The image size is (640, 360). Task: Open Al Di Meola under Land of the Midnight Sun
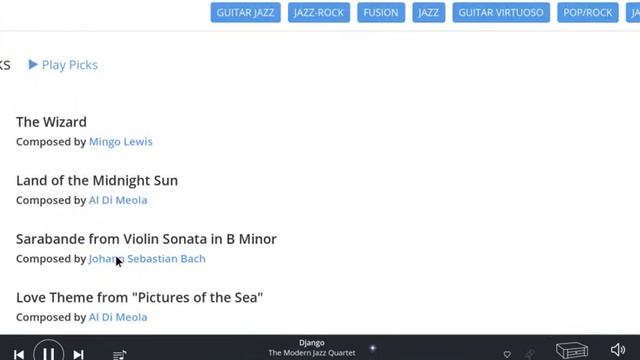point(118,200)
